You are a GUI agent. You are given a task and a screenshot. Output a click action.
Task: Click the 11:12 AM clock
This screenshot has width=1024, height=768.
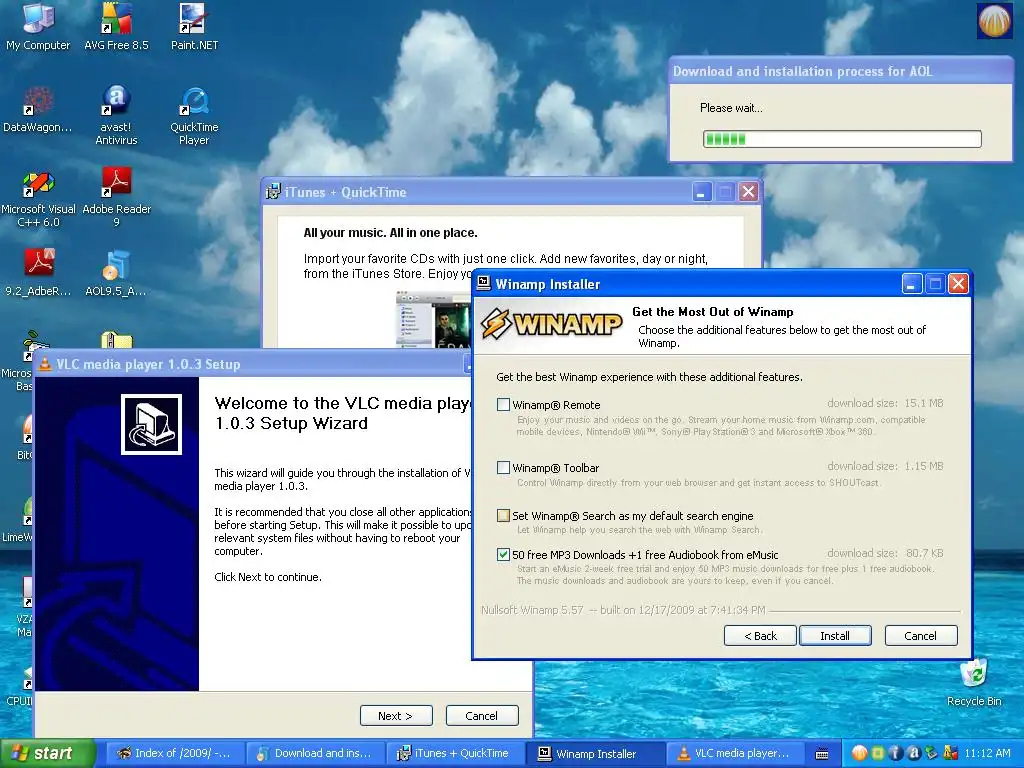[987, 753]
